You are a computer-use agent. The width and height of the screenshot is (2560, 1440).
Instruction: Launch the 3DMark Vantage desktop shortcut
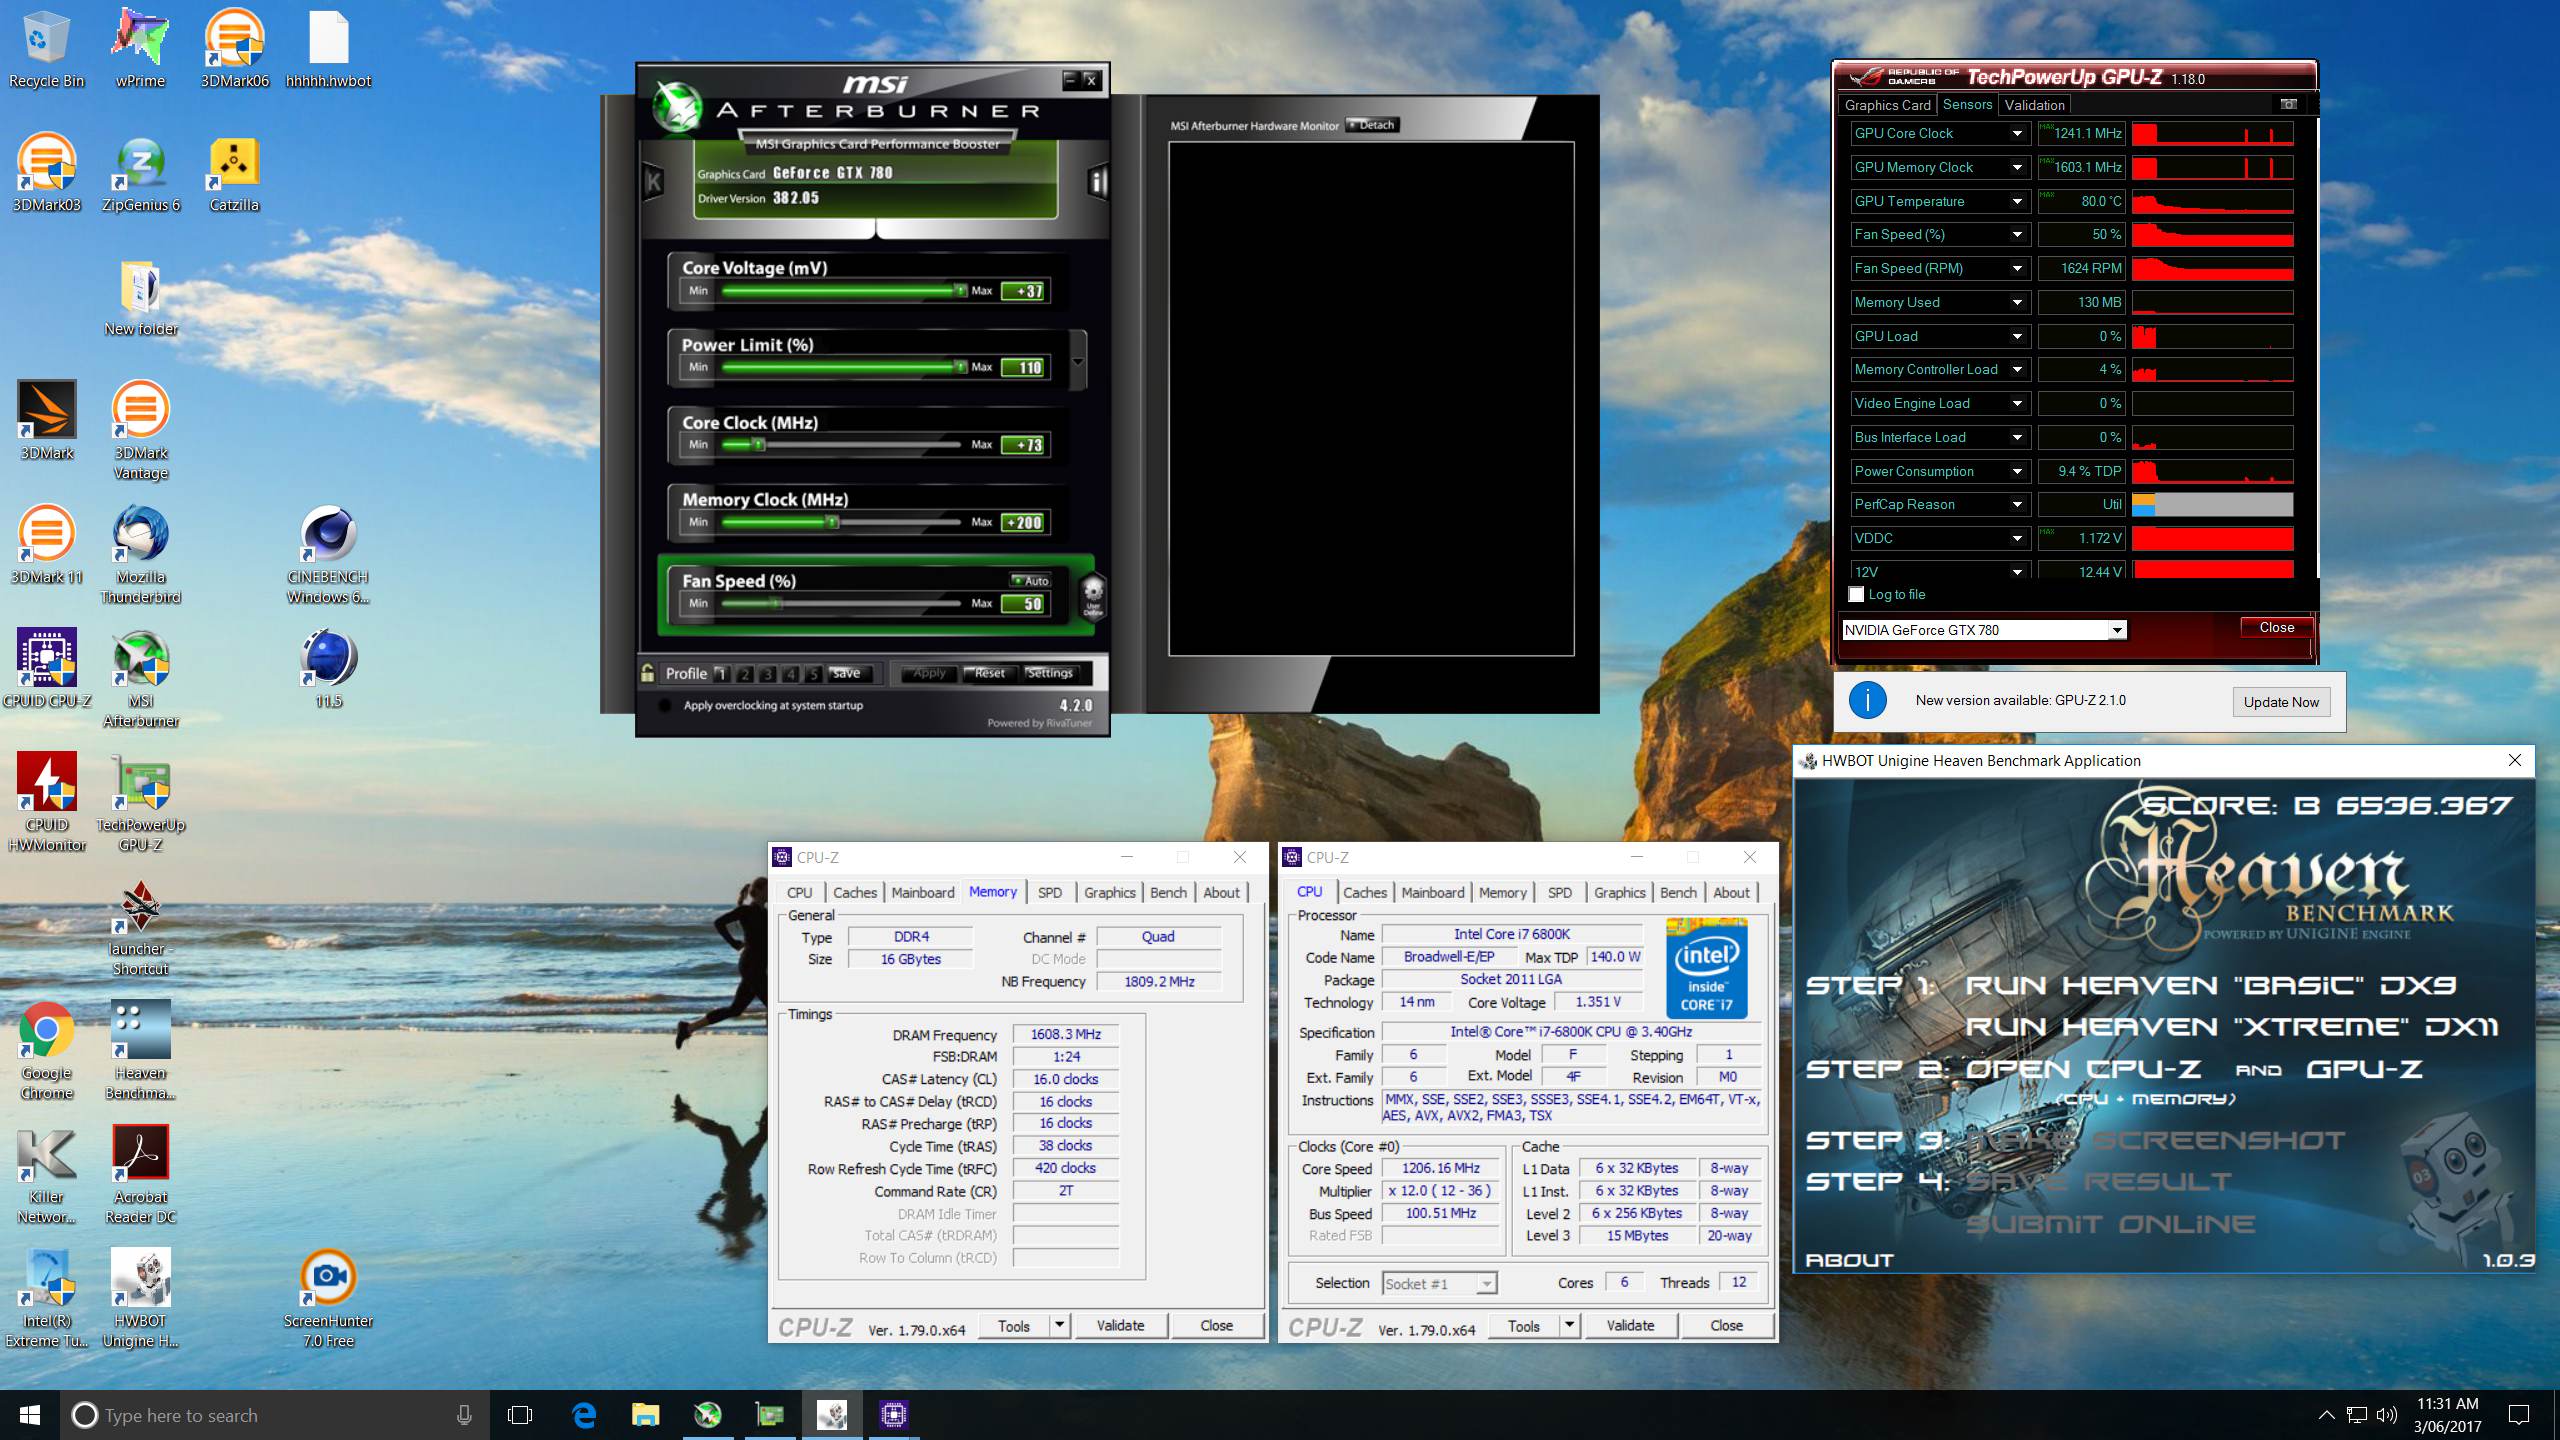140,432
